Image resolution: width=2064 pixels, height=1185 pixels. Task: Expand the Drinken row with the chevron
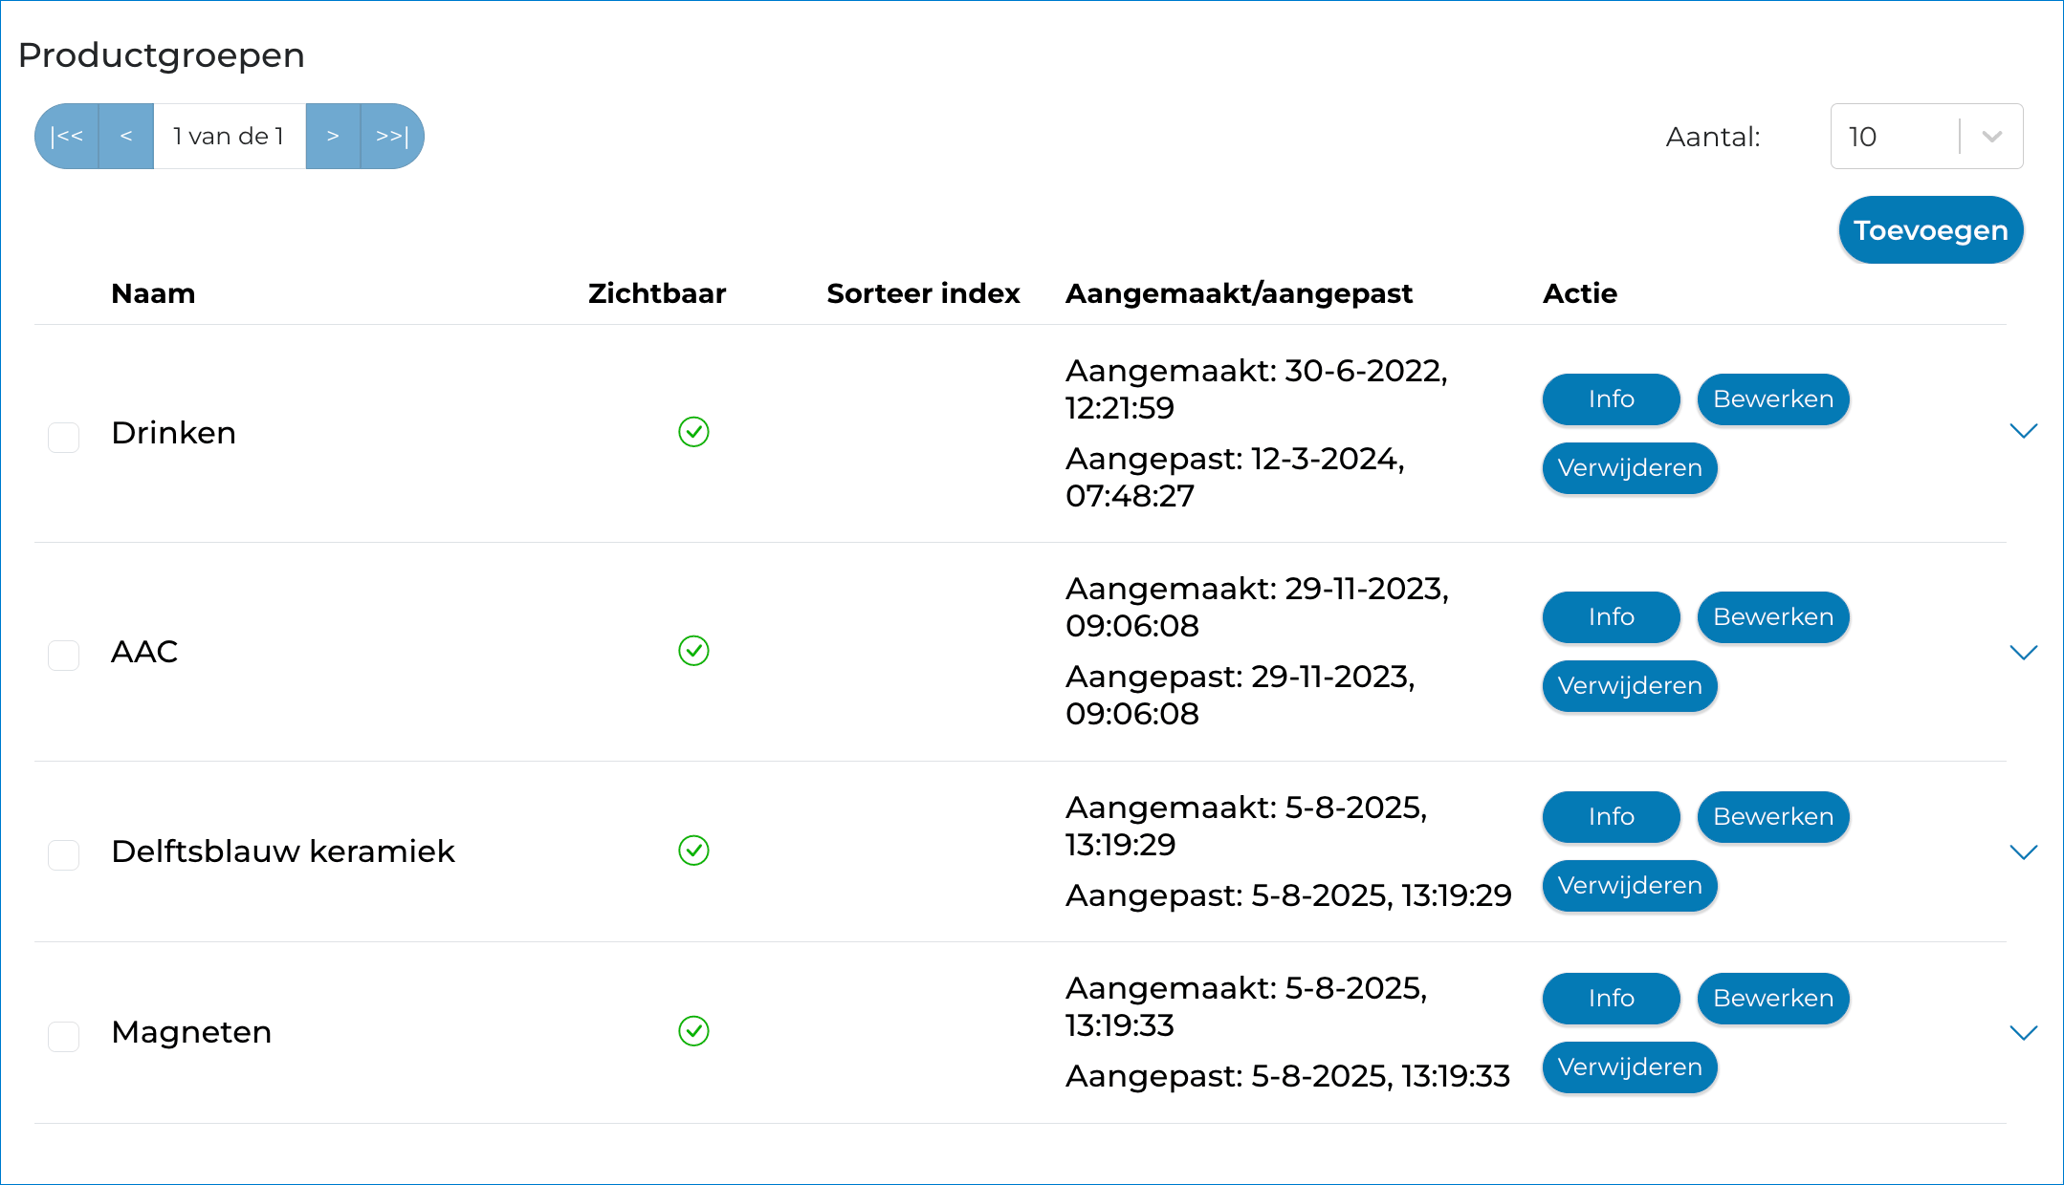tap(2025, 431)
